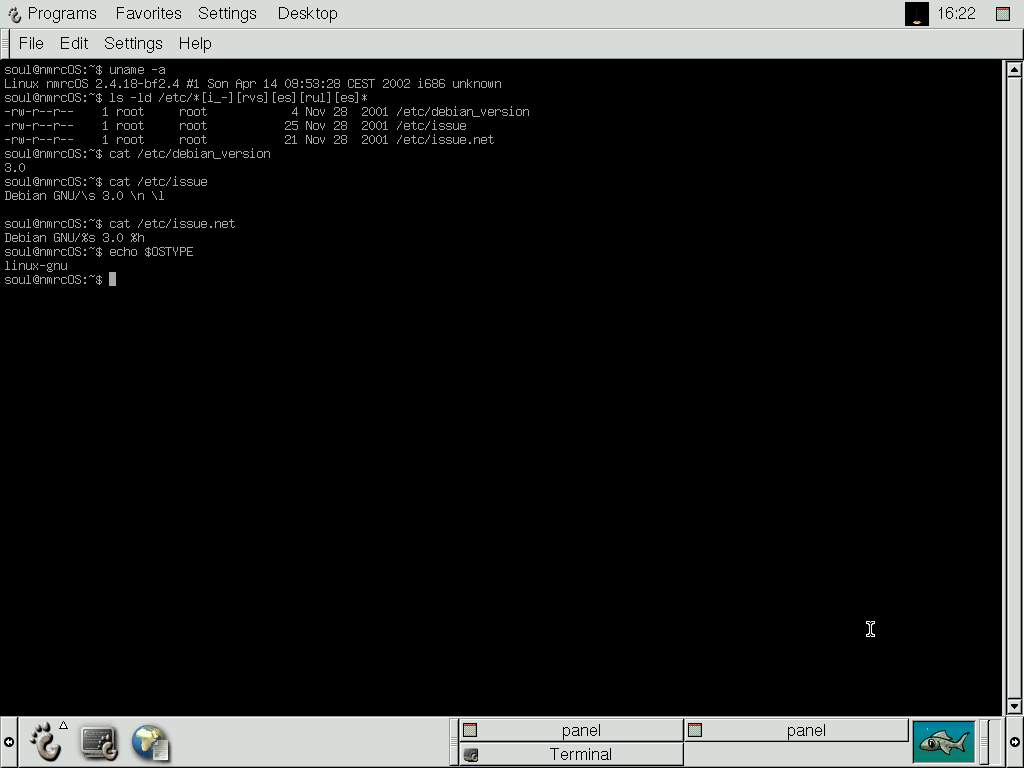Click the terminal vertical scrollbar track
Screen dimensions: 1024x768
tap(1014, 388)
